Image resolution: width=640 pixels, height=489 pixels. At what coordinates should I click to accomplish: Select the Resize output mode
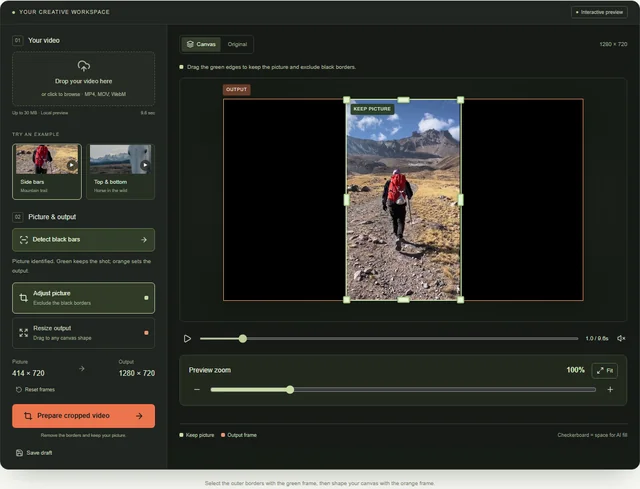(x=83, y=333)
